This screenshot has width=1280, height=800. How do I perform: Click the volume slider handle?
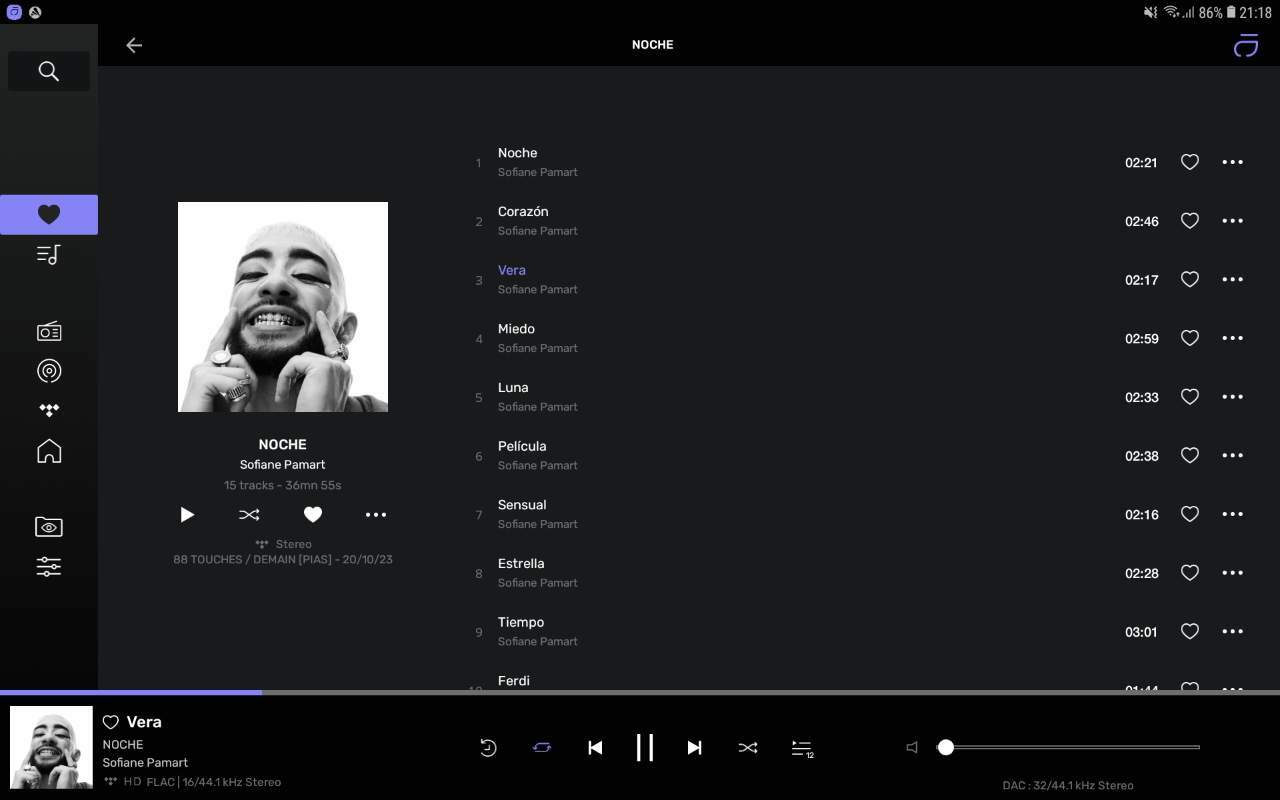(x=945, y=747)
